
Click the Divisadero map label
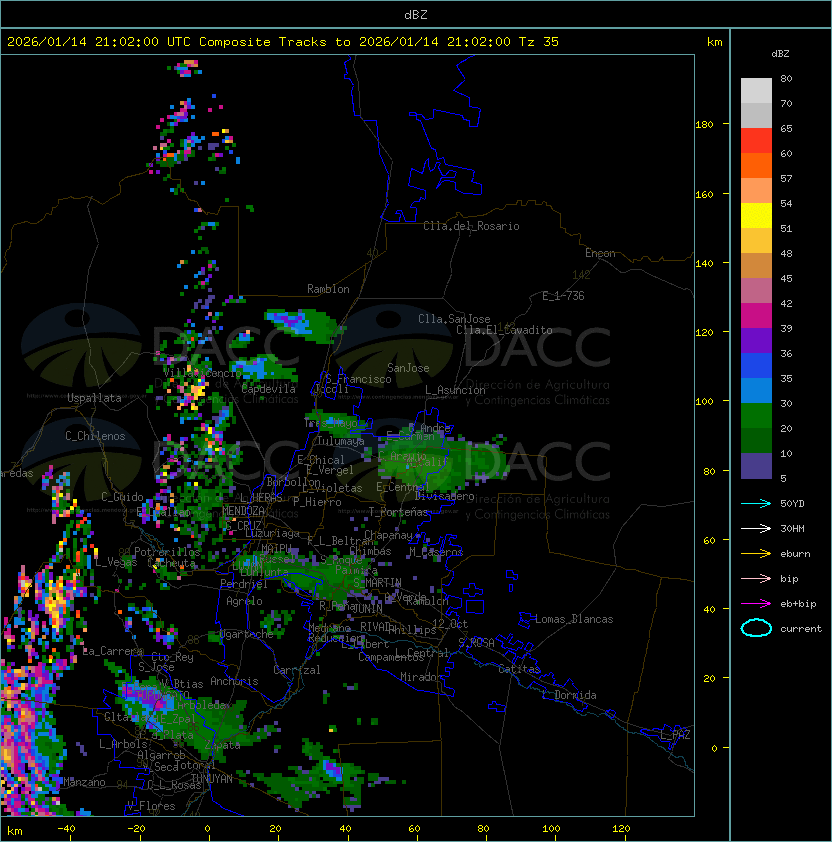coord(444,496)
